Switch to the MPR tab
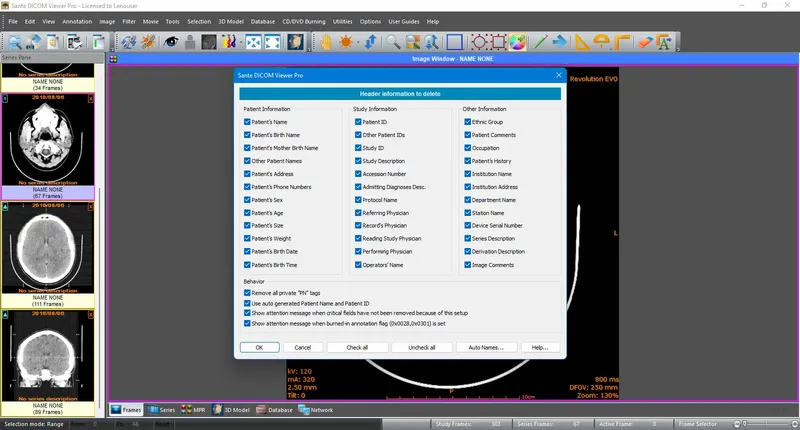Screen dimensions: 800x430 point(193,410)
